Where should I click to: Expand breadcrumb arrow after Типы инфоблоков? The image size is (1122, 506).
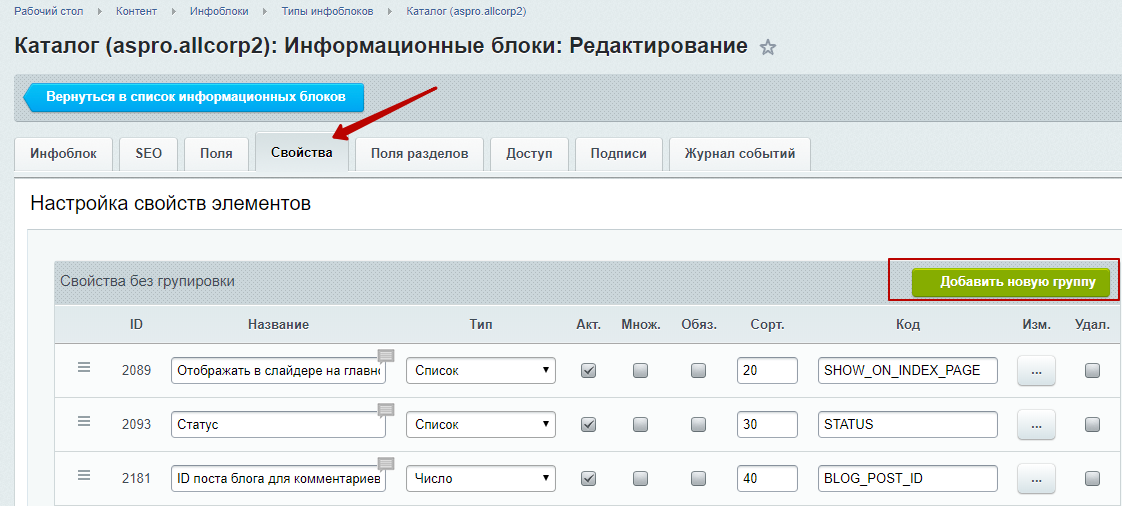pos(390,11)
